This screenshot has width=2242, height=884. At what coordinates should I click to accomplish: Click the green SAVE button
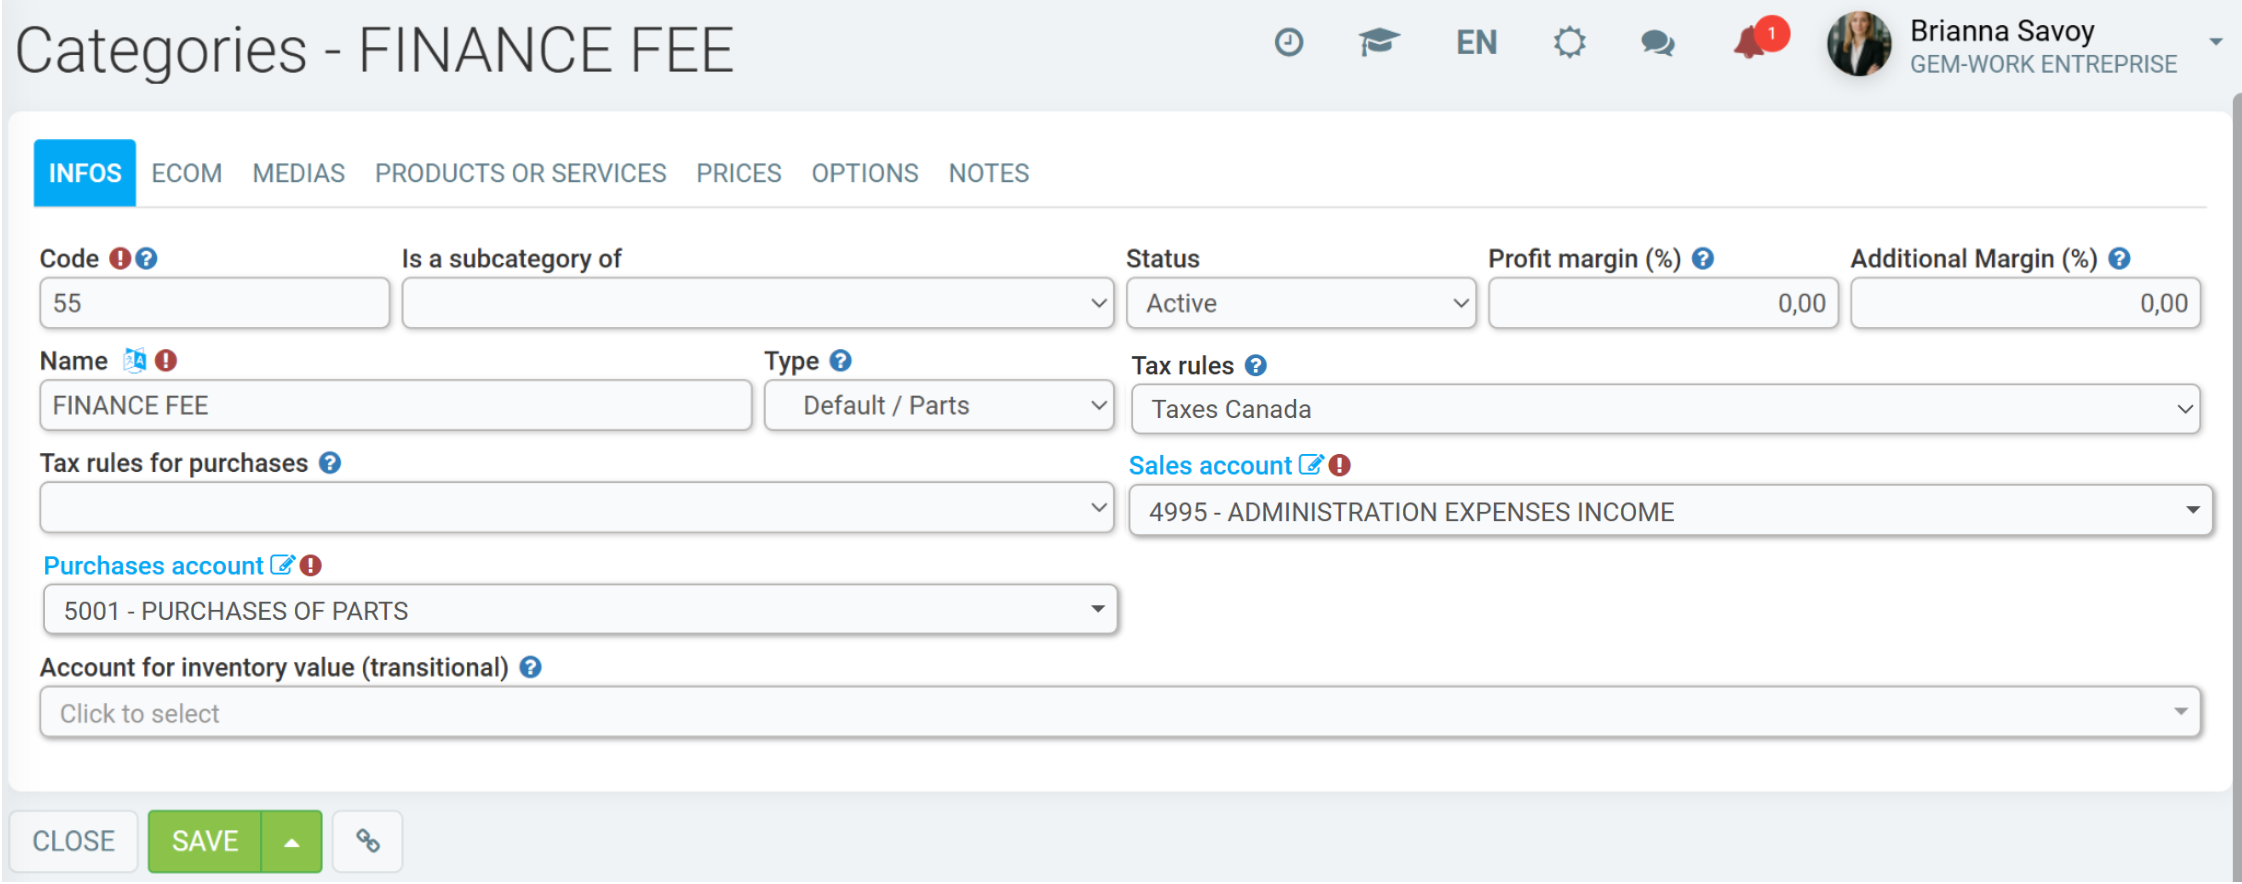205,841
